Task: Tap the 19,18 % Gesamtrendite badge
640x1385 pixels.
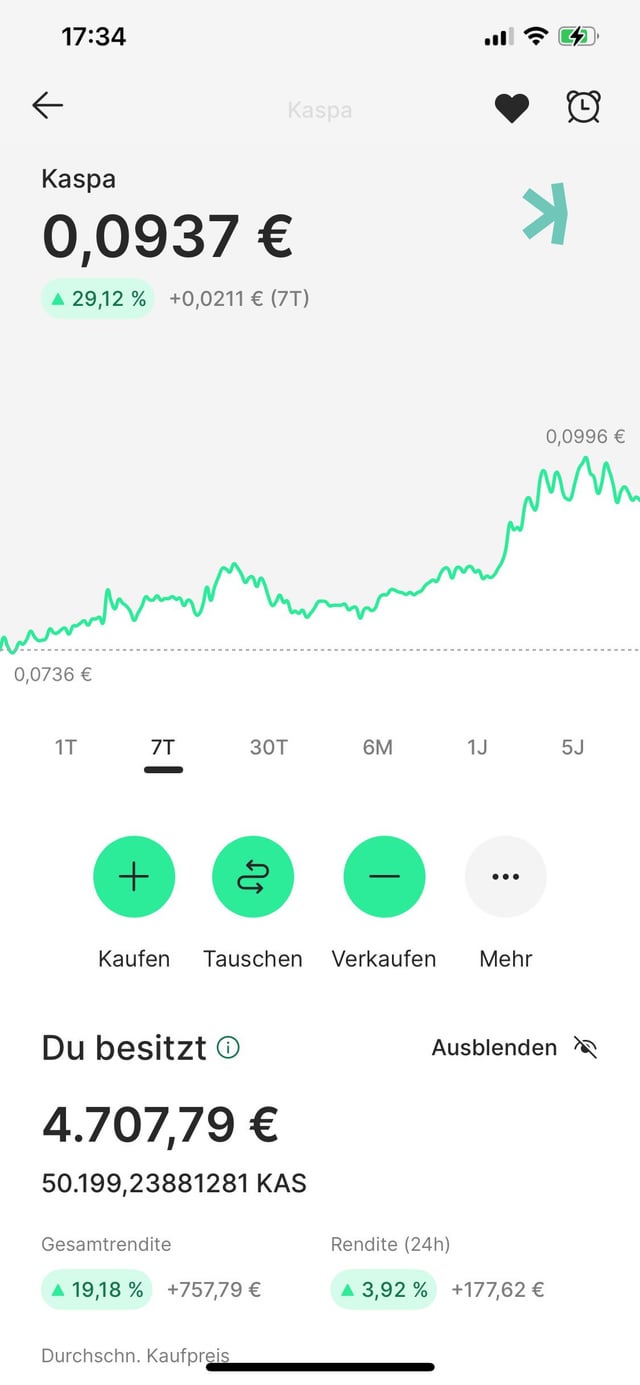Action: [96, 1290]
